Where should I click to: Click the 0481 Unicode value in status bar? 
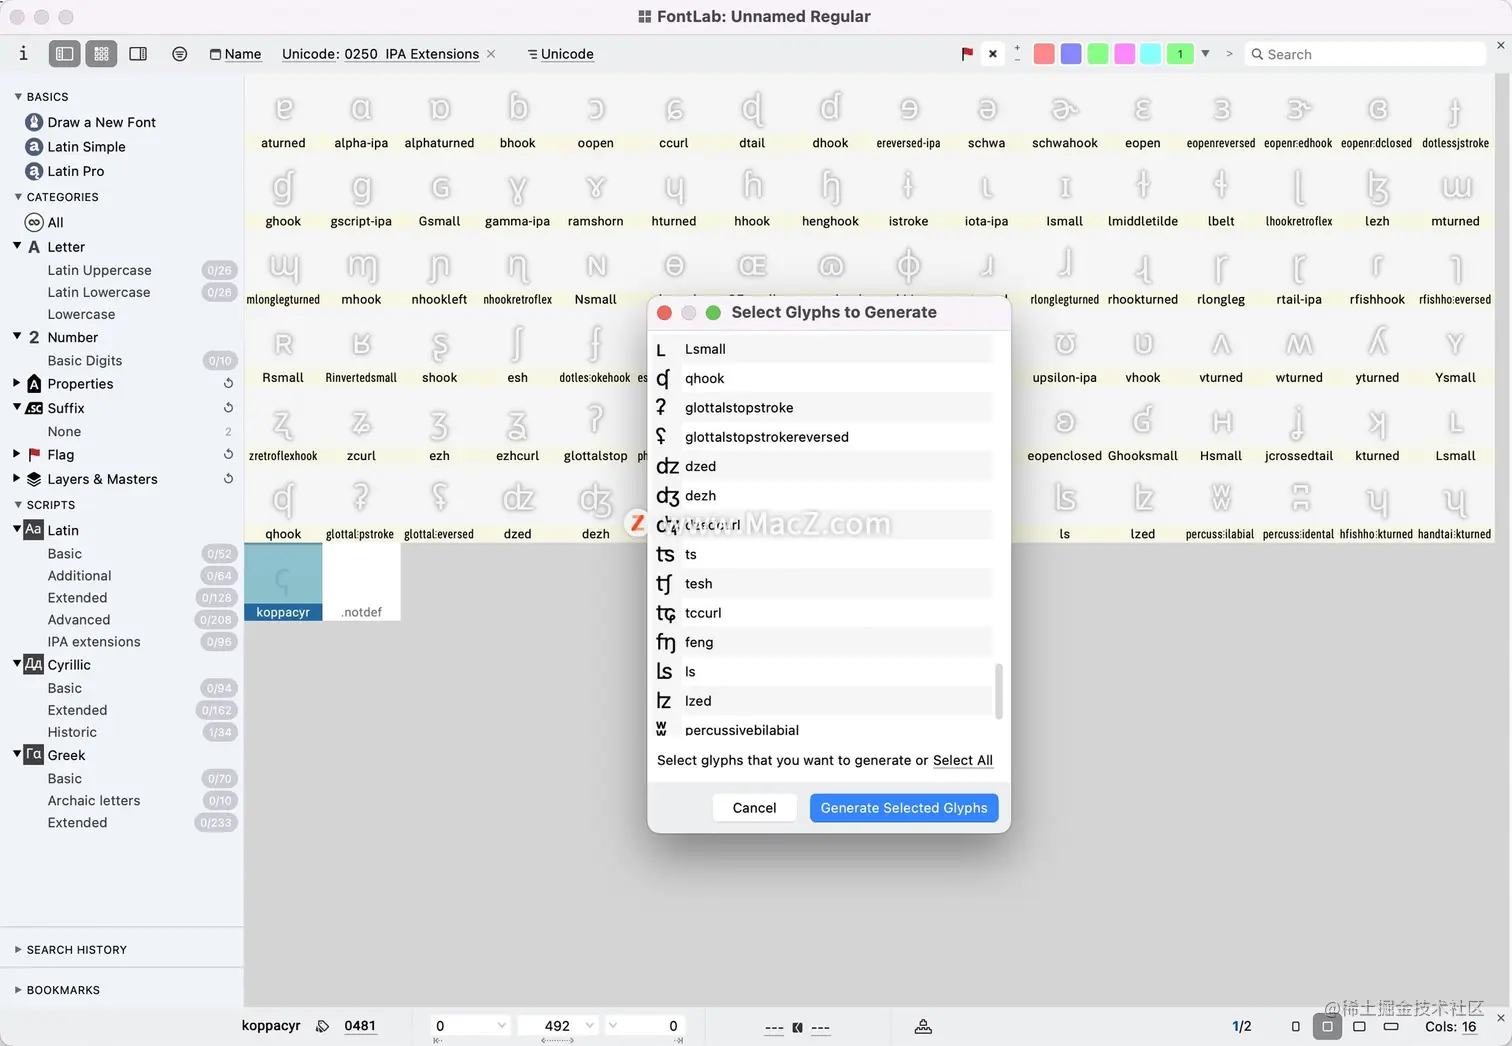pos(360,1026)
